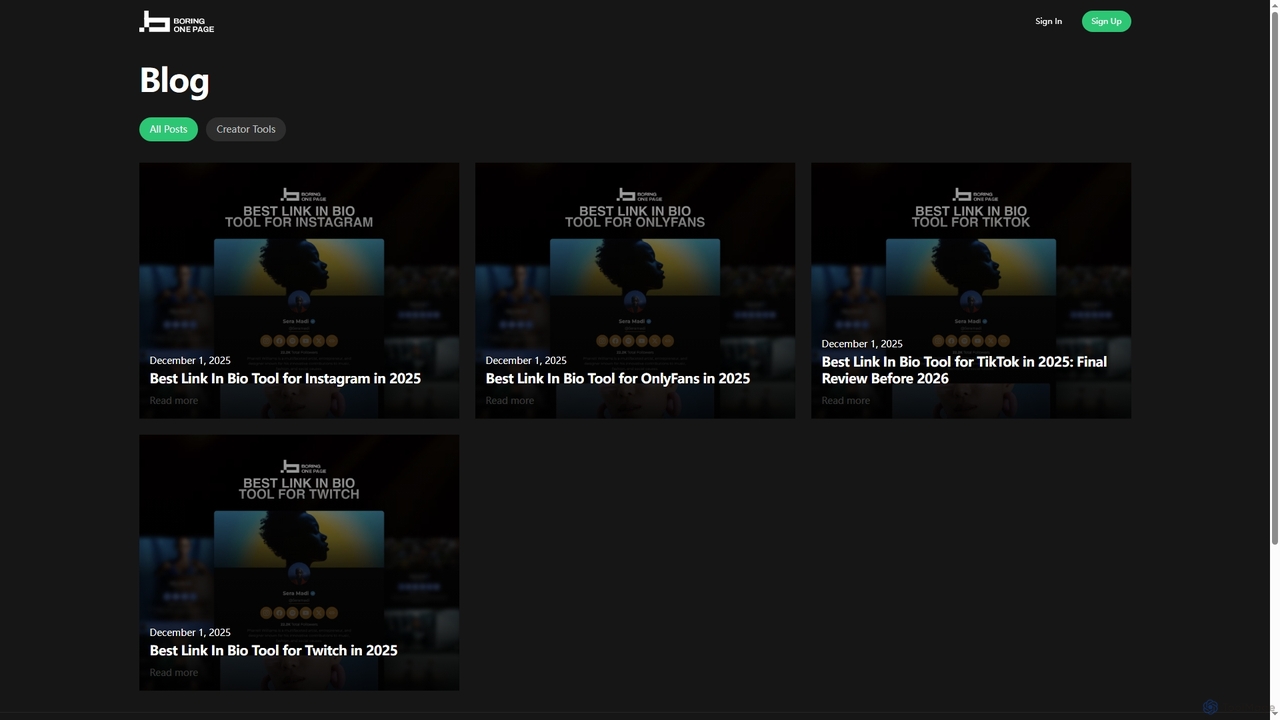Screen dimensions: 1280x720
Task: Click Read more under the Twitch post
Action: (x=174, y=673)
